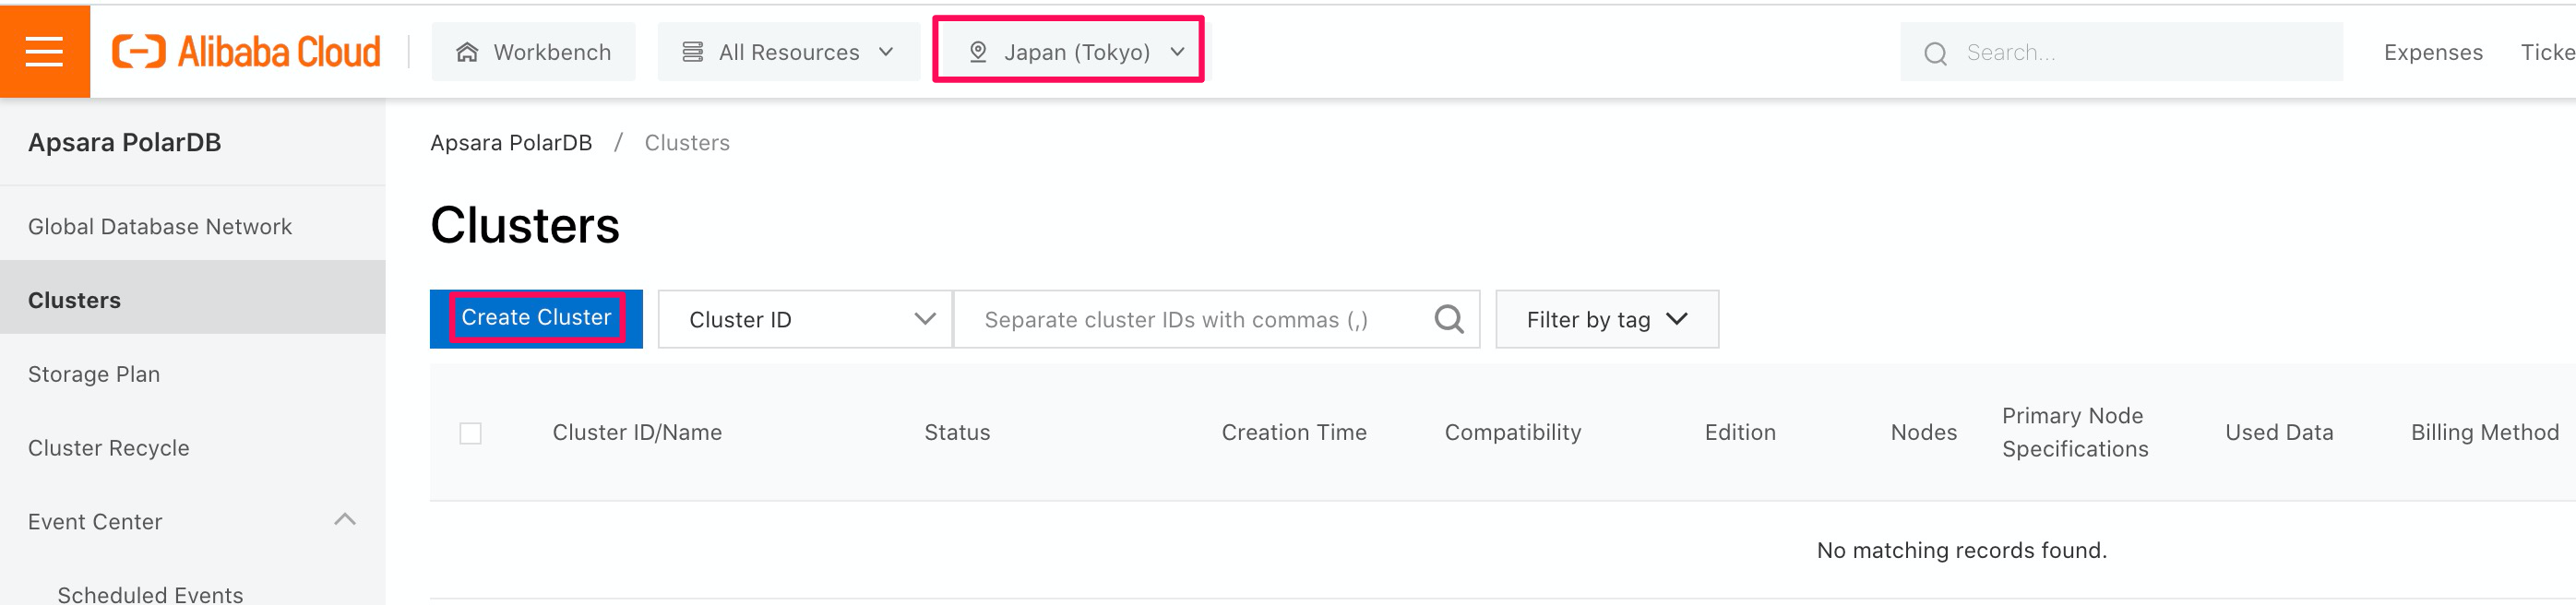Toggle the select-all clusters checkbox
The width and height of the screenshot is (2576, 605).
[x=470, y=433]
